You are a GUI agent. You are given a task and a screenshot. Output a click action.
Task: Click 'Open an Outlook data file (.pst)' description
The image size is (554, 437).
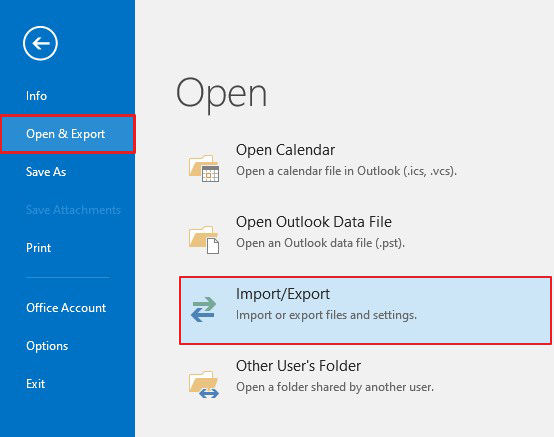coord(320,243)
